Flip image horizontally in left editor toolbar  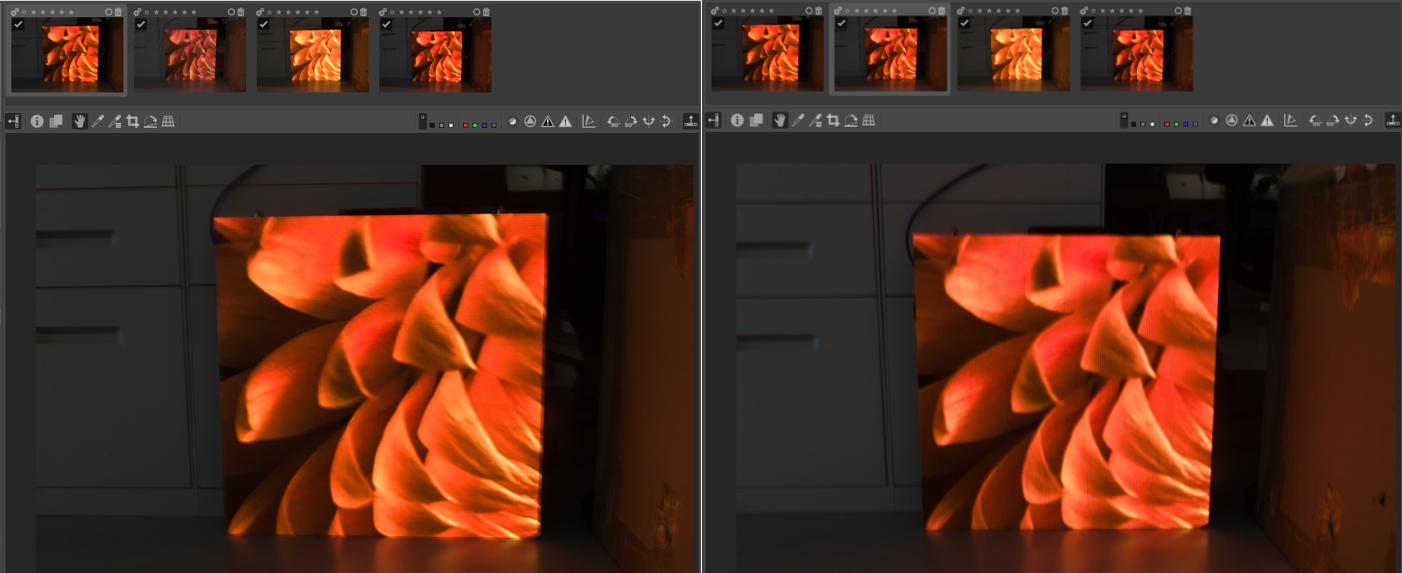(x=649, y=121)
